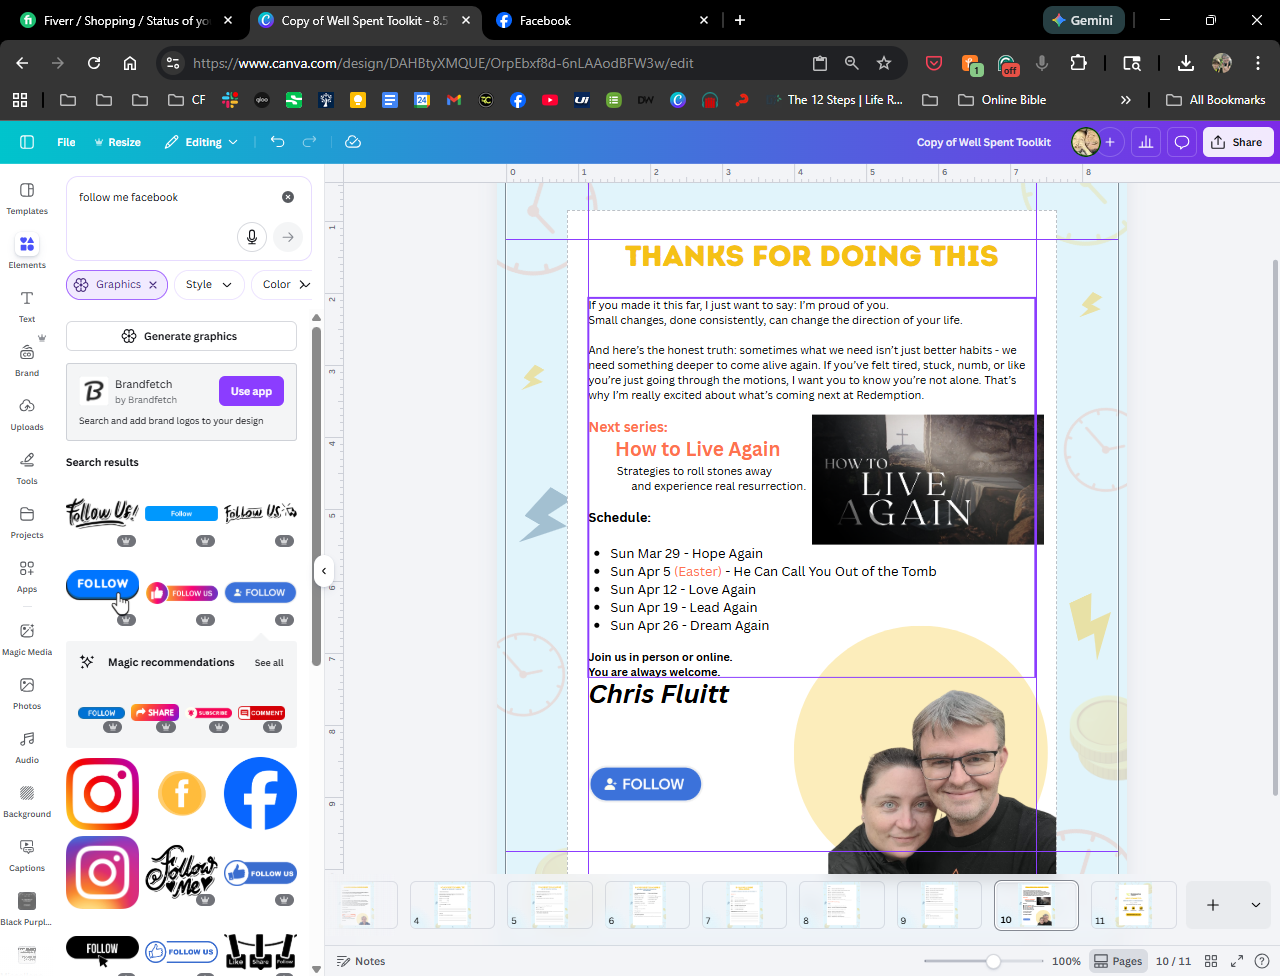Switch to the Facebook browser tab
Screen dimensions: 1280x976
click(x=545, y=20)
